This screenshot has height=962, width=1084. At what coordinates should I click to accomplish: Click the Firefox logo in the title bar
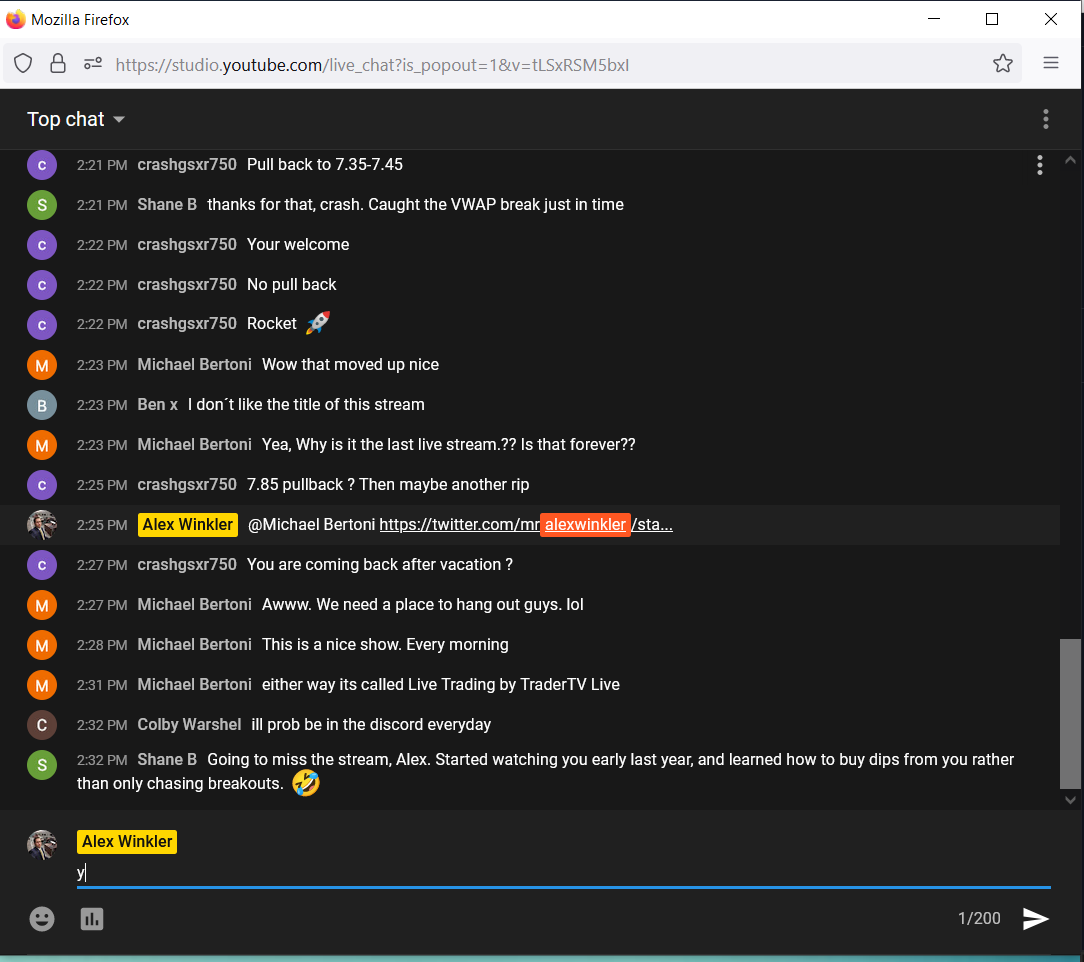point(14,18)
